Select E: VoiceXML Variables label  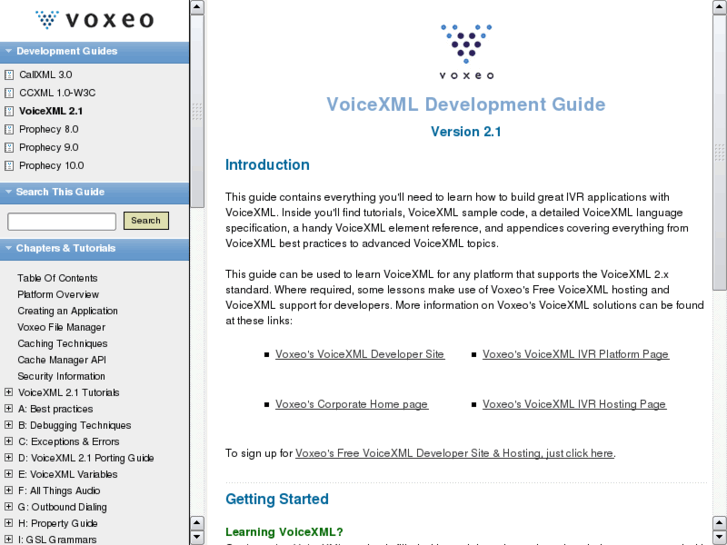[68, 474]
